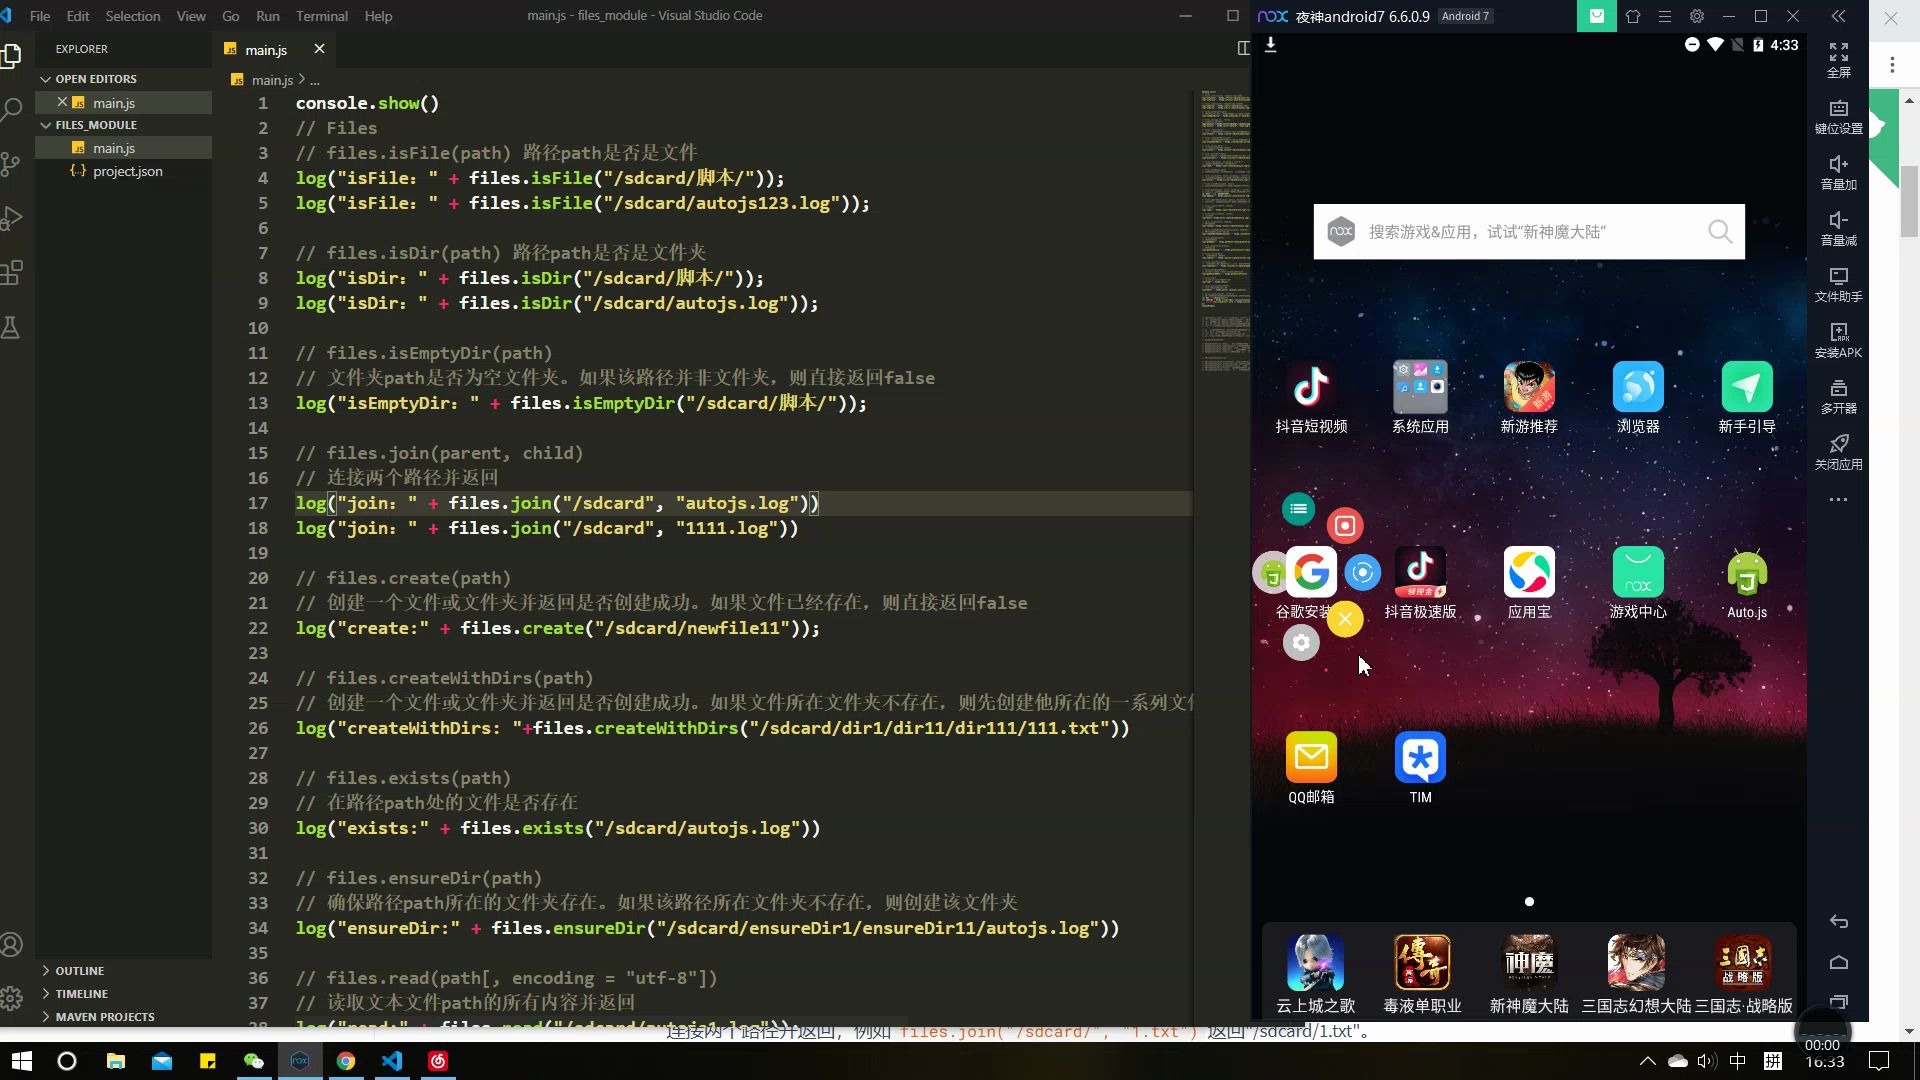Open Chrome from the Windows taskbar
The width and height of the screenshot is (1920, 1080).
[346, 1061]
